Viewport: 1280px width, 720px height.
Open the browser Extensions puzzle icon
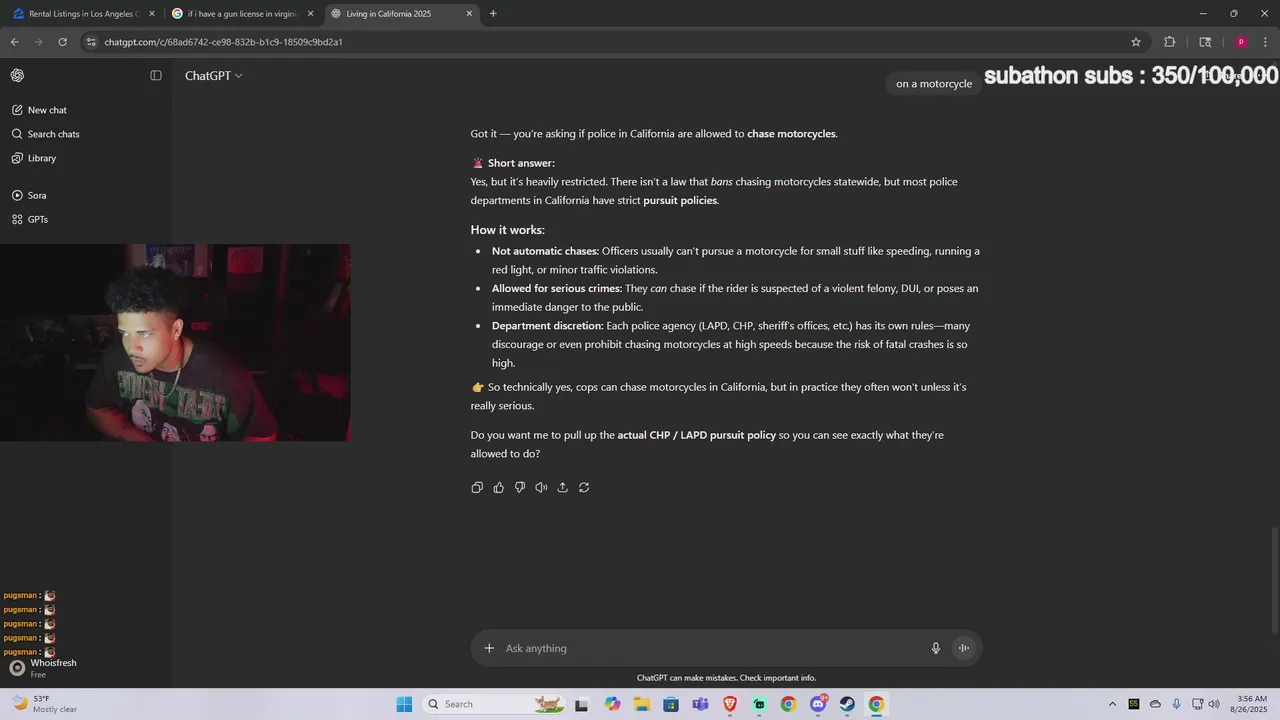pyautogui.click(x=1170, y=42)
